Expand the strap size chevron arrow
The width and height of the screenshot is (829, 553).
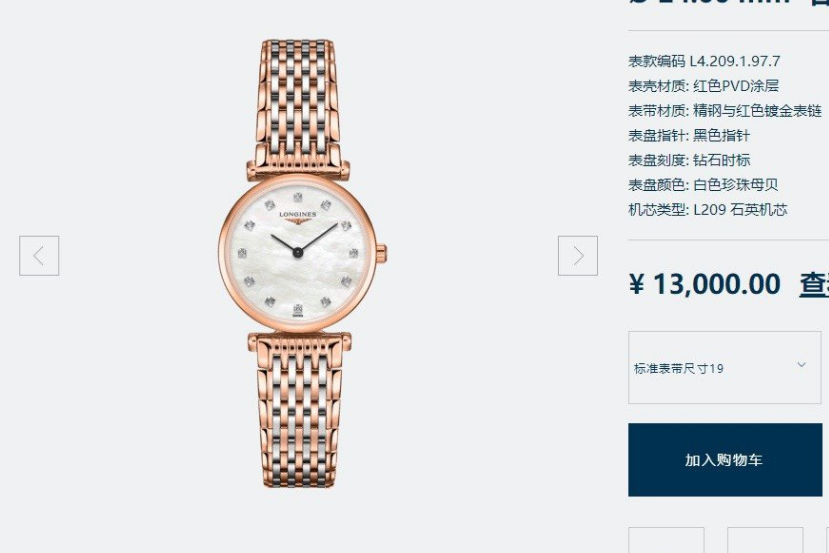click(802, 365)
